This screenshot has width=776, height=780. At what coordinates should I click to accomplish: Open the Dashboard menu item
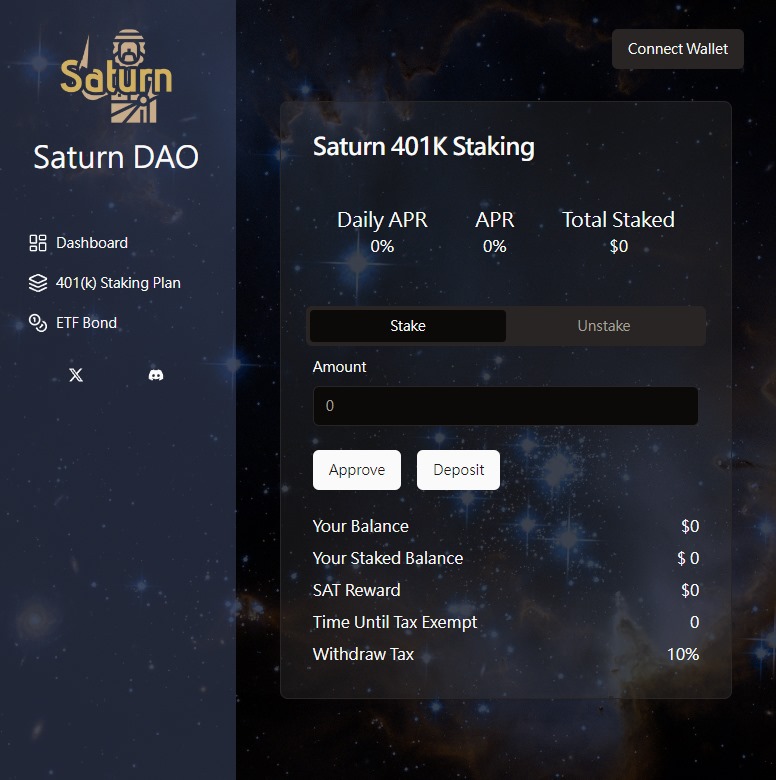[x=79, y=243]
